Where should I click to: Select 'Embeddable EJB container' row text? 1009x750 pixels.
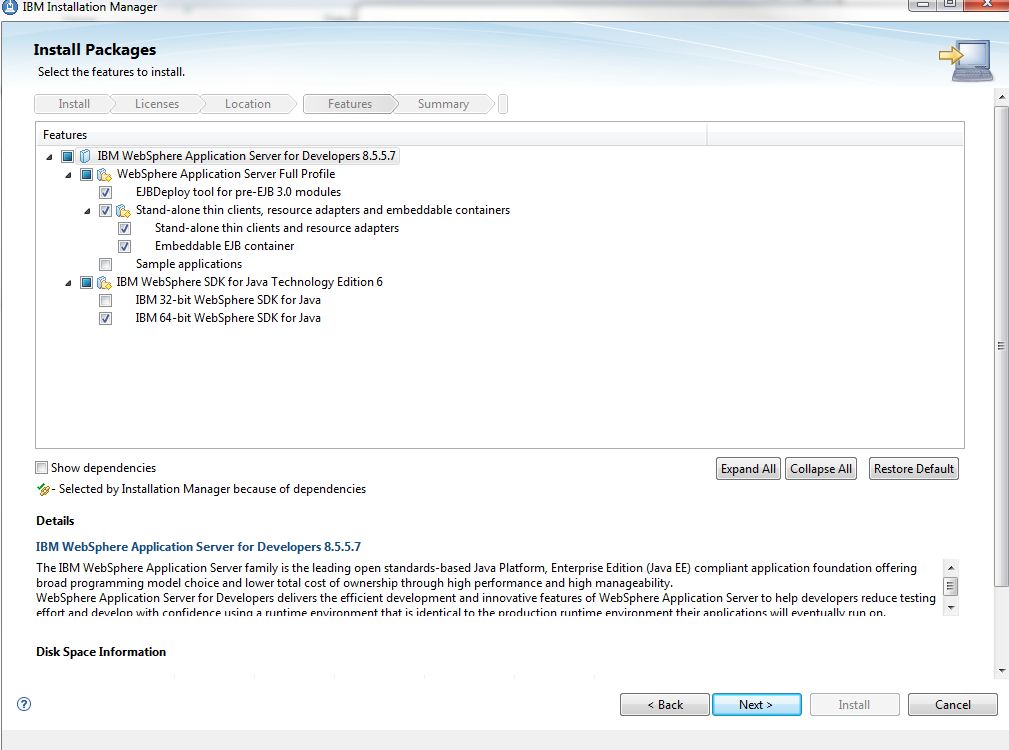pyautogui.click(x=224, y=246)
